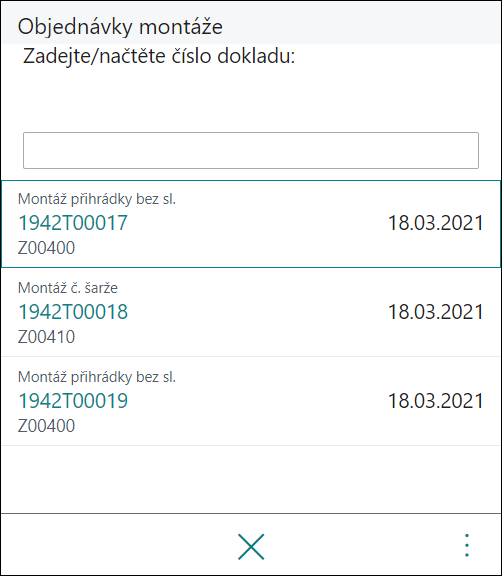Select date 18.03.2021 of order 1942T00017
502x576 pixels.
point(436,223)
